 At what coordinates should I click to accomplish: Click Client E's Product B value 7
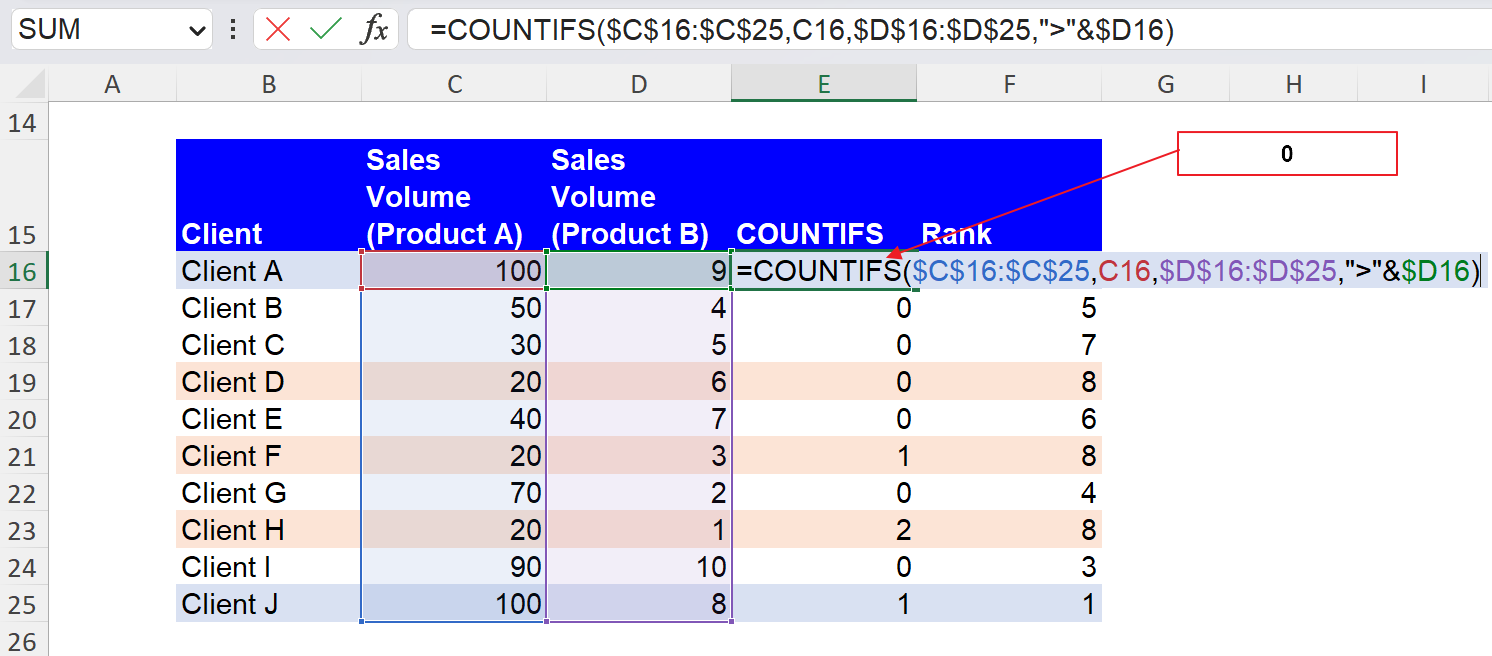click(x=639, y=419)
